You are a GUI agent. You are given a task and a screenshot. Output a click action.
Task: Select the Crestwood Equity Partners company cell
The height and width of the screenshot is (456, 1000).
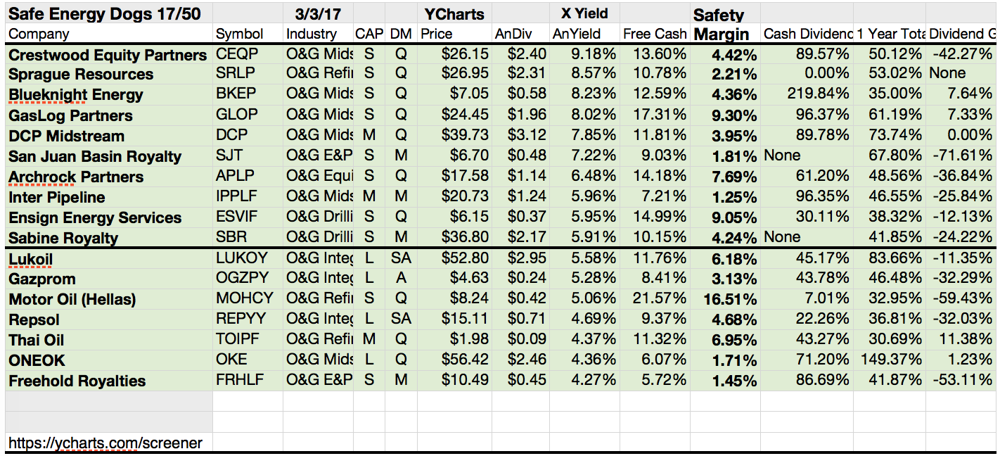(109, 55)
